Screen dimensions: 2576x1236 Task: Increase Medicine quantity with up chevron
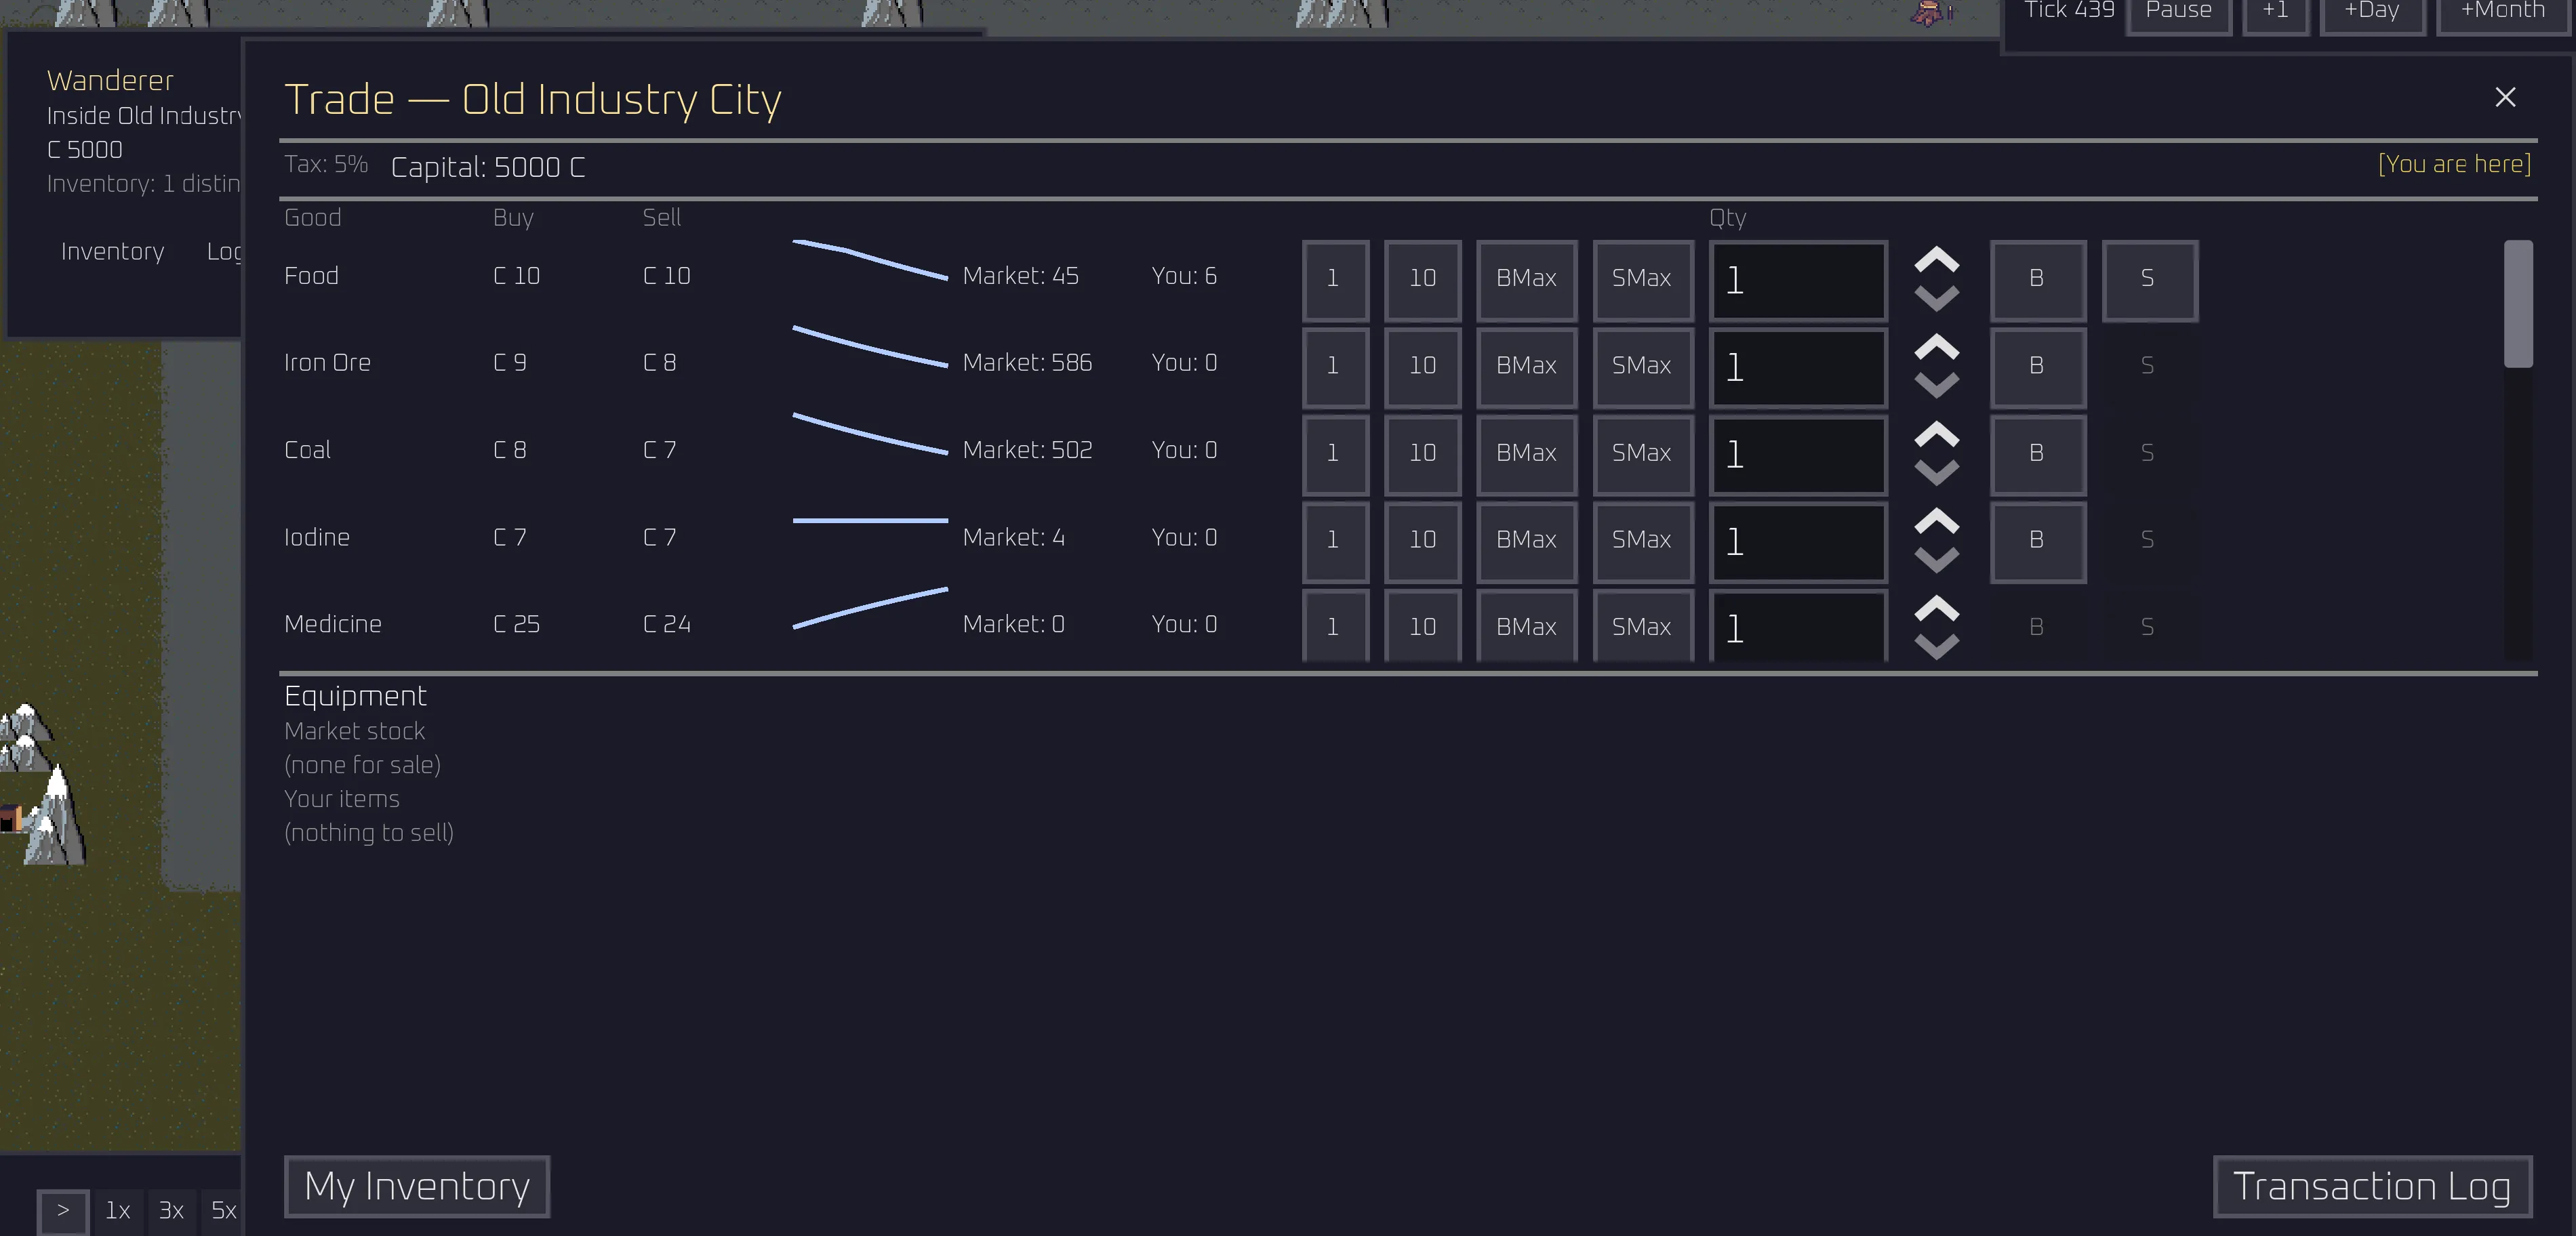pos(1936,608)
